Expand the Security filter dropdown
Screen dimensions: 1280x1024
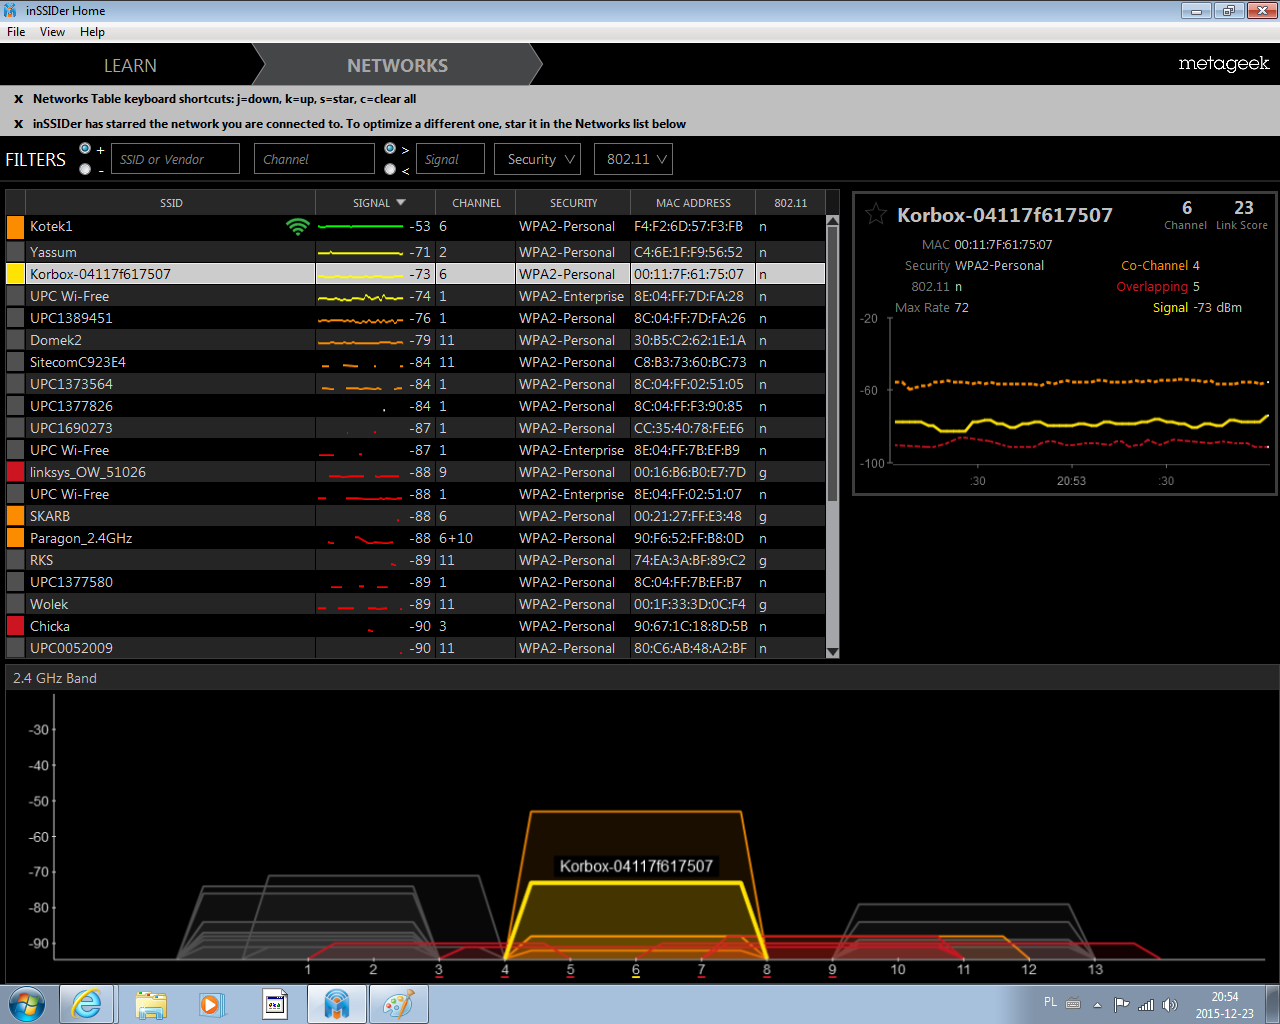point(541,159)
